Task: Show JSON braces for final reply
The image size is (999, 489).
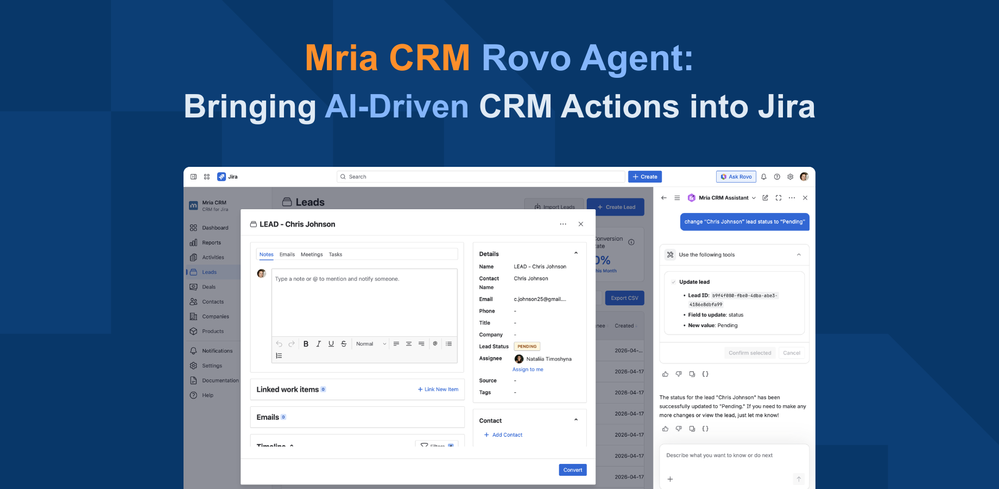Action: 705,429
